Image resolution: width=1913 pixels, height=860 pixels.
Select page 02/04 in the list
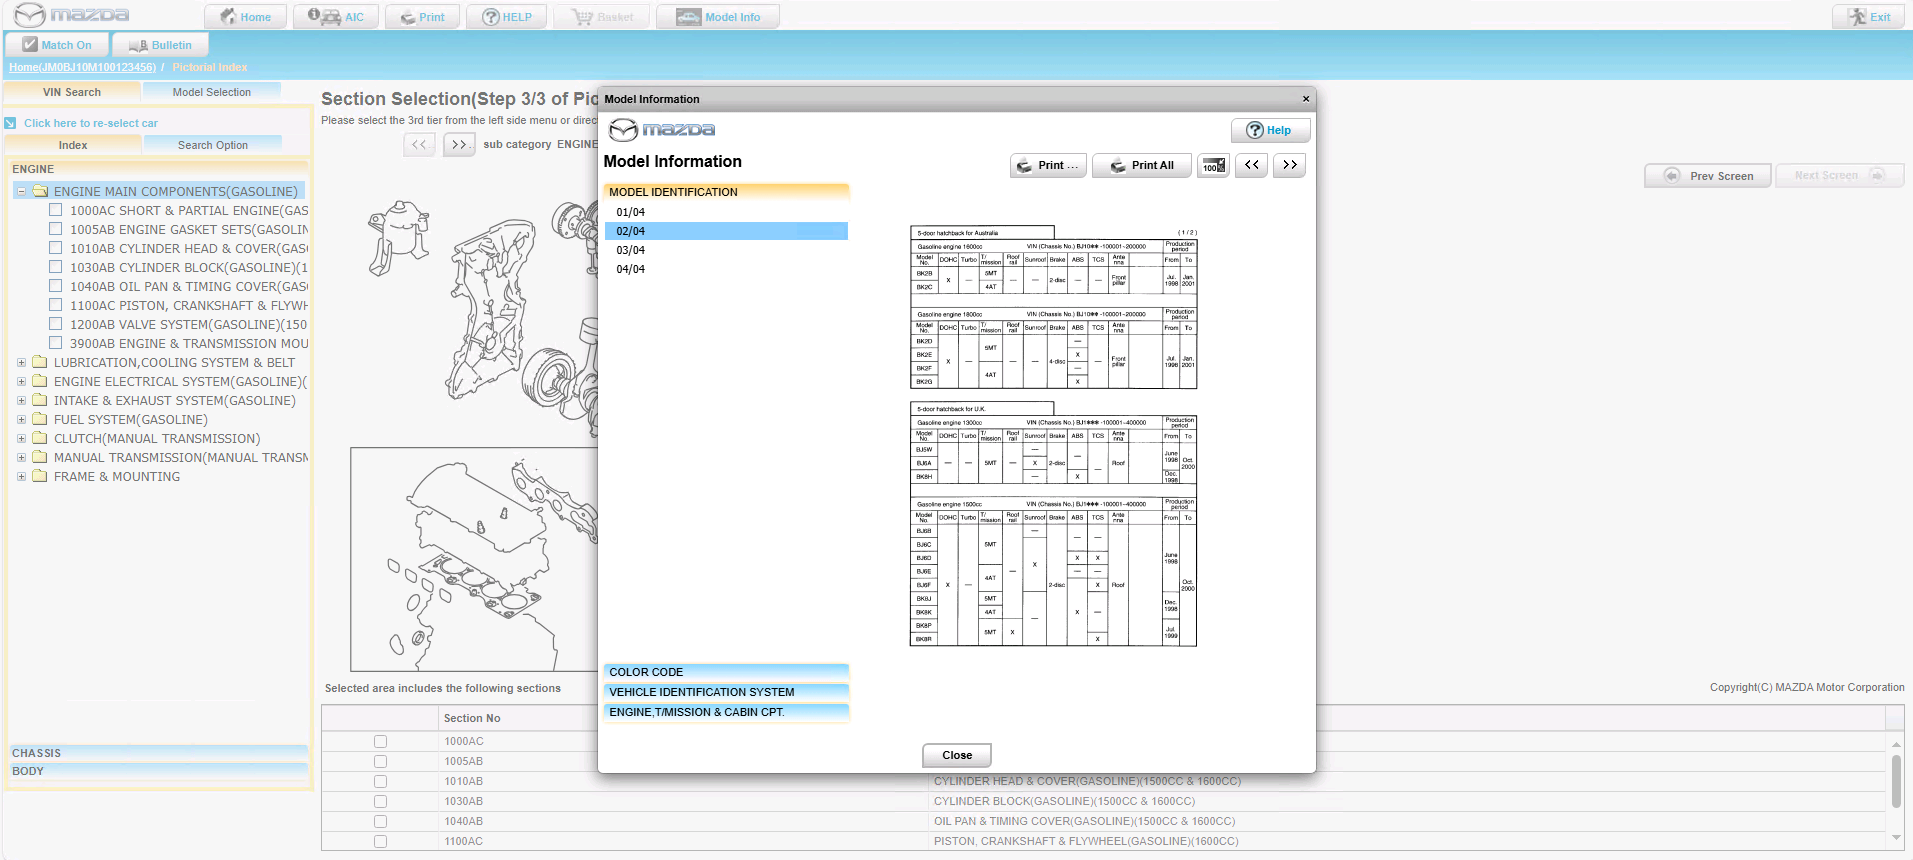click(x=726, y=231)
